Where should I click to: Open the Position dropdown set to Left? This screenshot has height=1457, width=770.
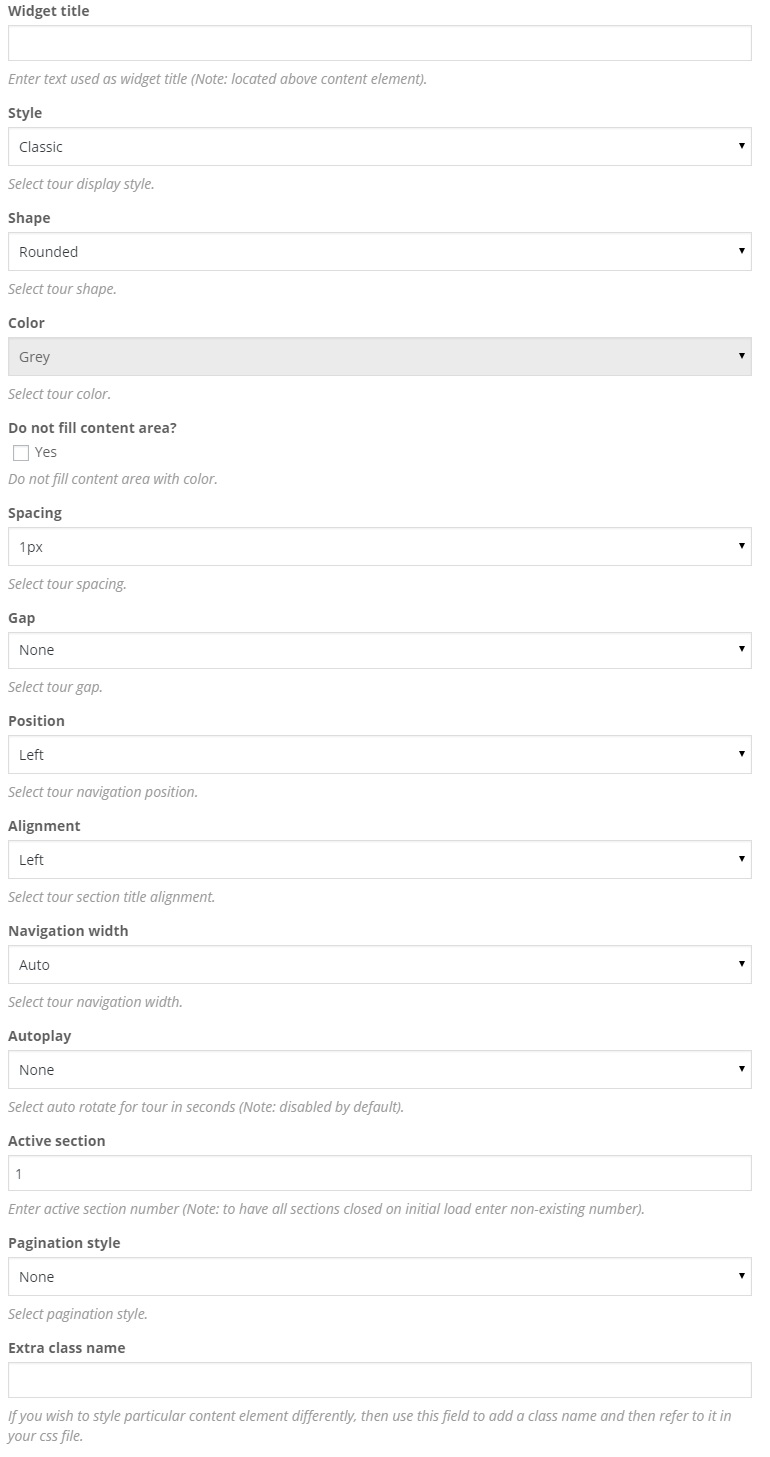(x=379, y=755)
